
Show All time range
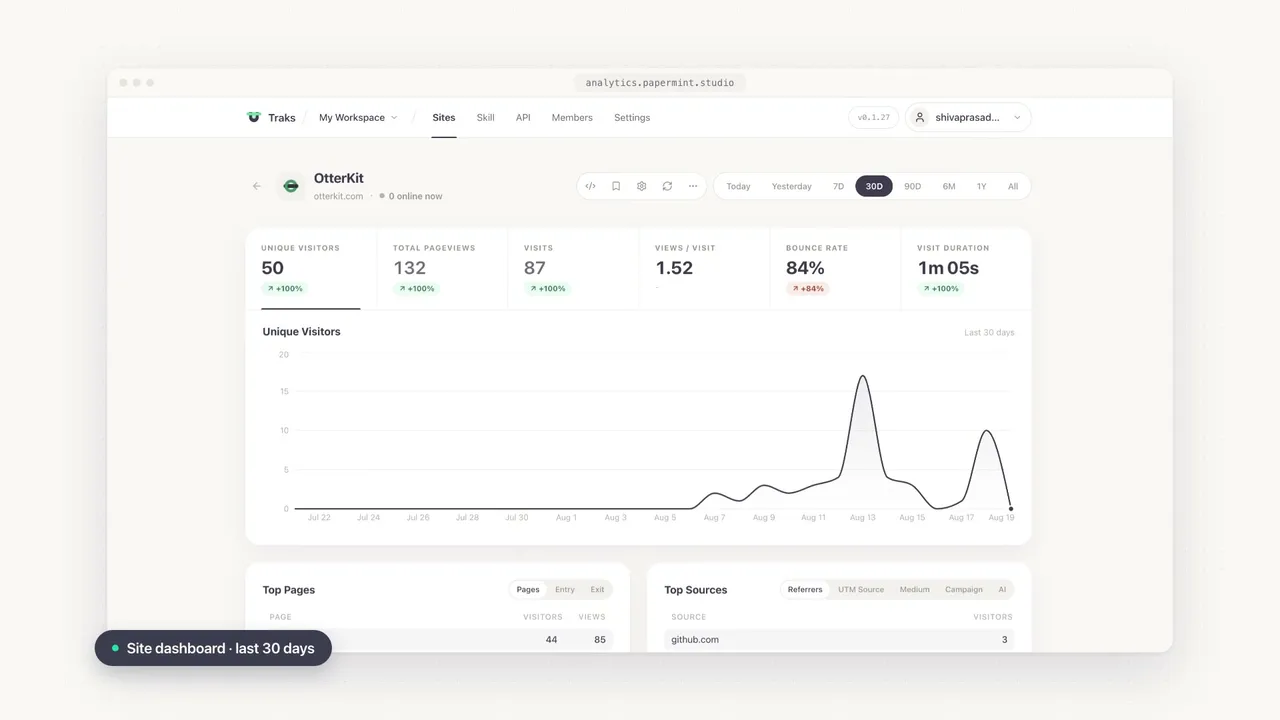1013,186
